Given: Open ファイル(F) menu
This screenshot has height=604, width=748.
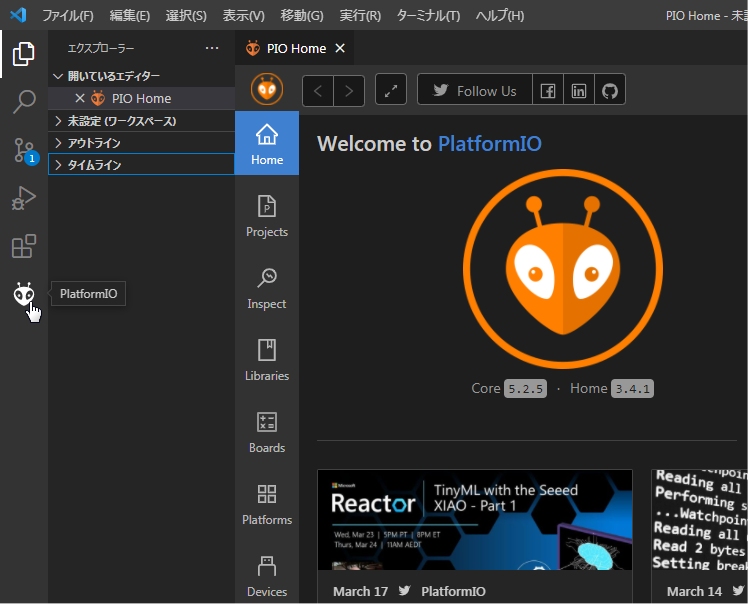Looking at the screenshot, I should [68, 15].
